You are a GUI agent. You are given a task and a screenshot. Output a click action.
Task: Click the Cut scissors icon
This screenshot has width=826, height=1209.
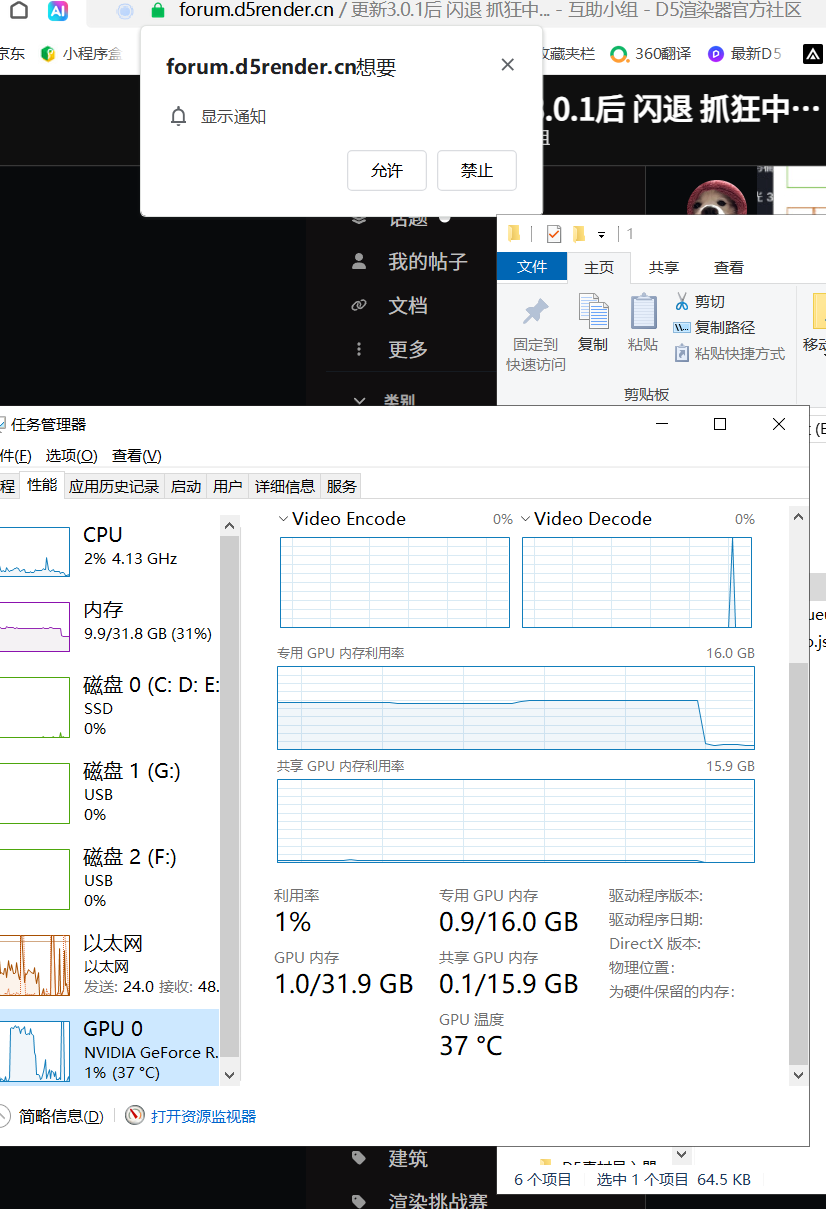point(682,301)
